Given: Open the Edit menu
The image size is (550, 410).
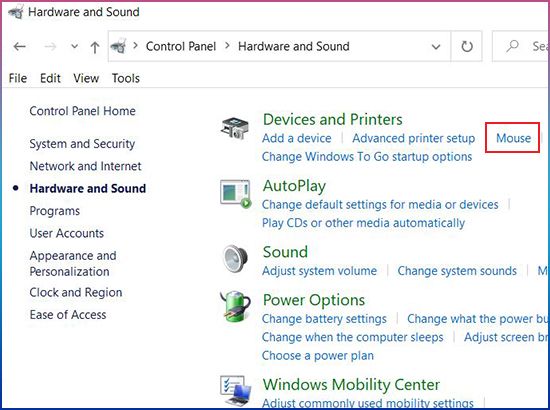Looking at the screenshot, I should (x=50, y=78).
